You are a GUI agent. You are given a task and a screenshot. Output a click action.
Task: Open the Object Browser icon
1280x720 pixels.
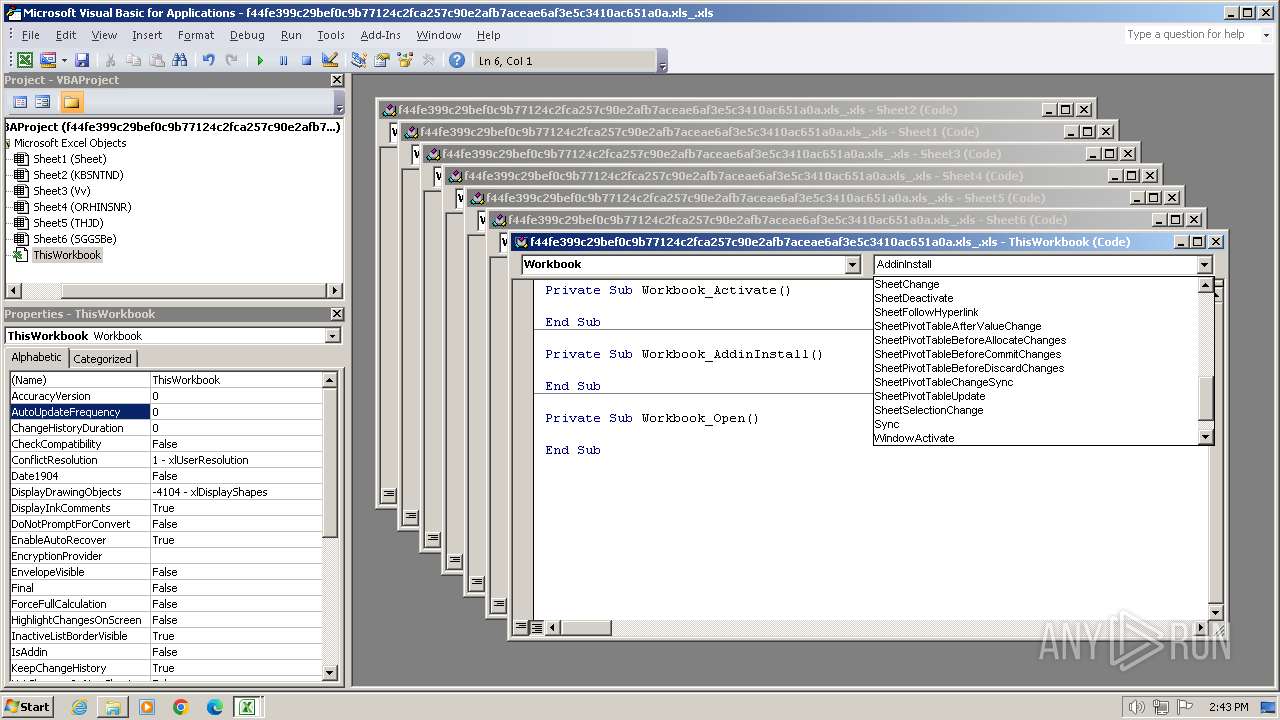click(405, 60)
